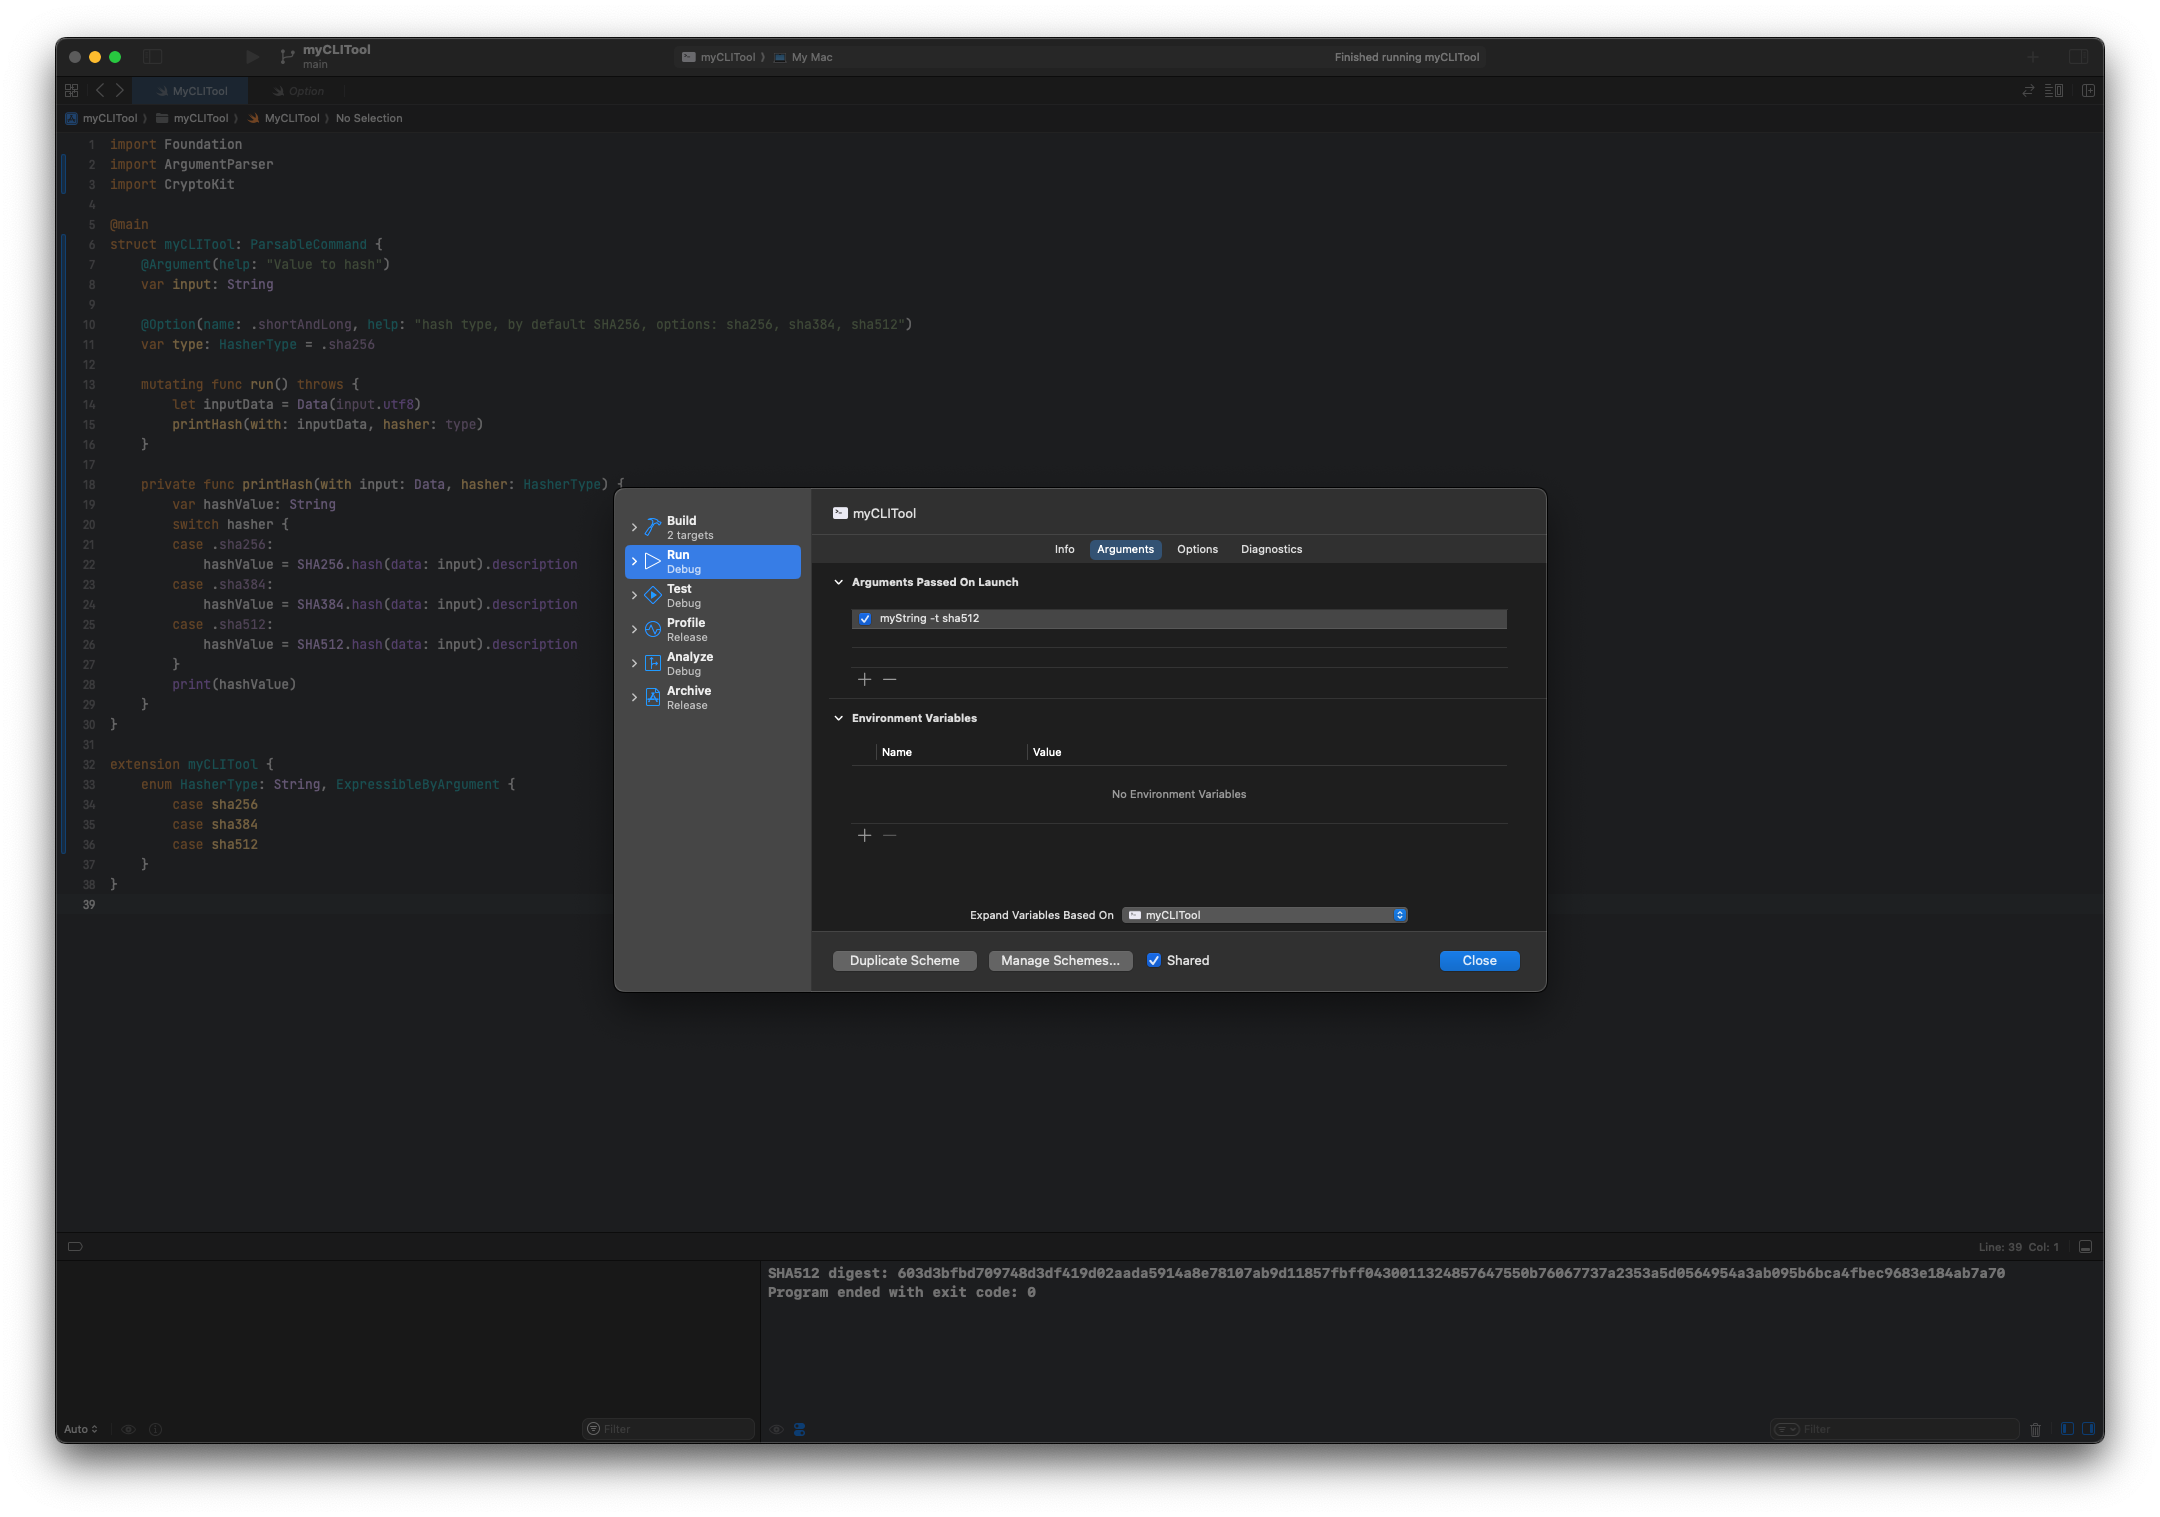
Task: Expand the Analyze action chevron
Action: [x=634, y=663]
